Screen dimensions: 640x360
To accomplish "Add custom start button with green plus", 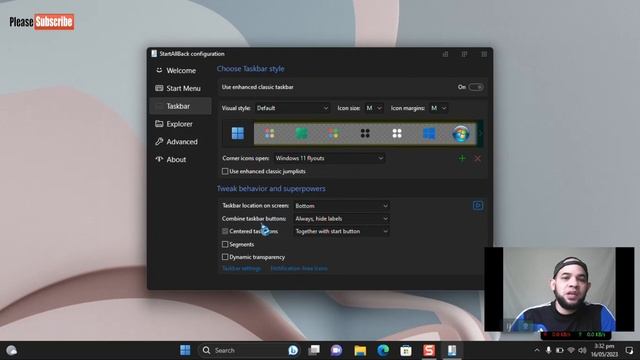I will tap(462, 158).
